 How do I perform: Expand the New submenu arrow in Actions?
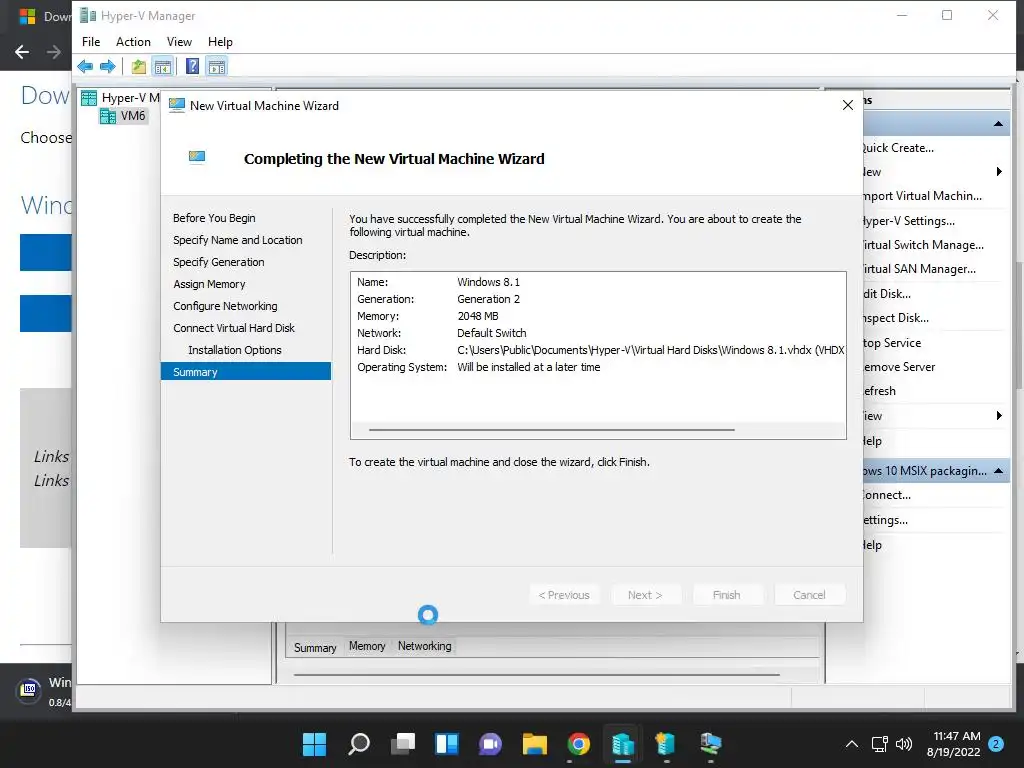pos(999,172)
